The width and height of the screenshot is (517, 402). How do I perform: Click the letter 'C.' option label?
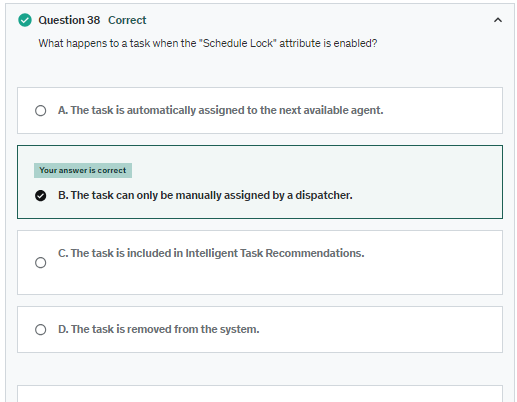[x=63, y=253]
